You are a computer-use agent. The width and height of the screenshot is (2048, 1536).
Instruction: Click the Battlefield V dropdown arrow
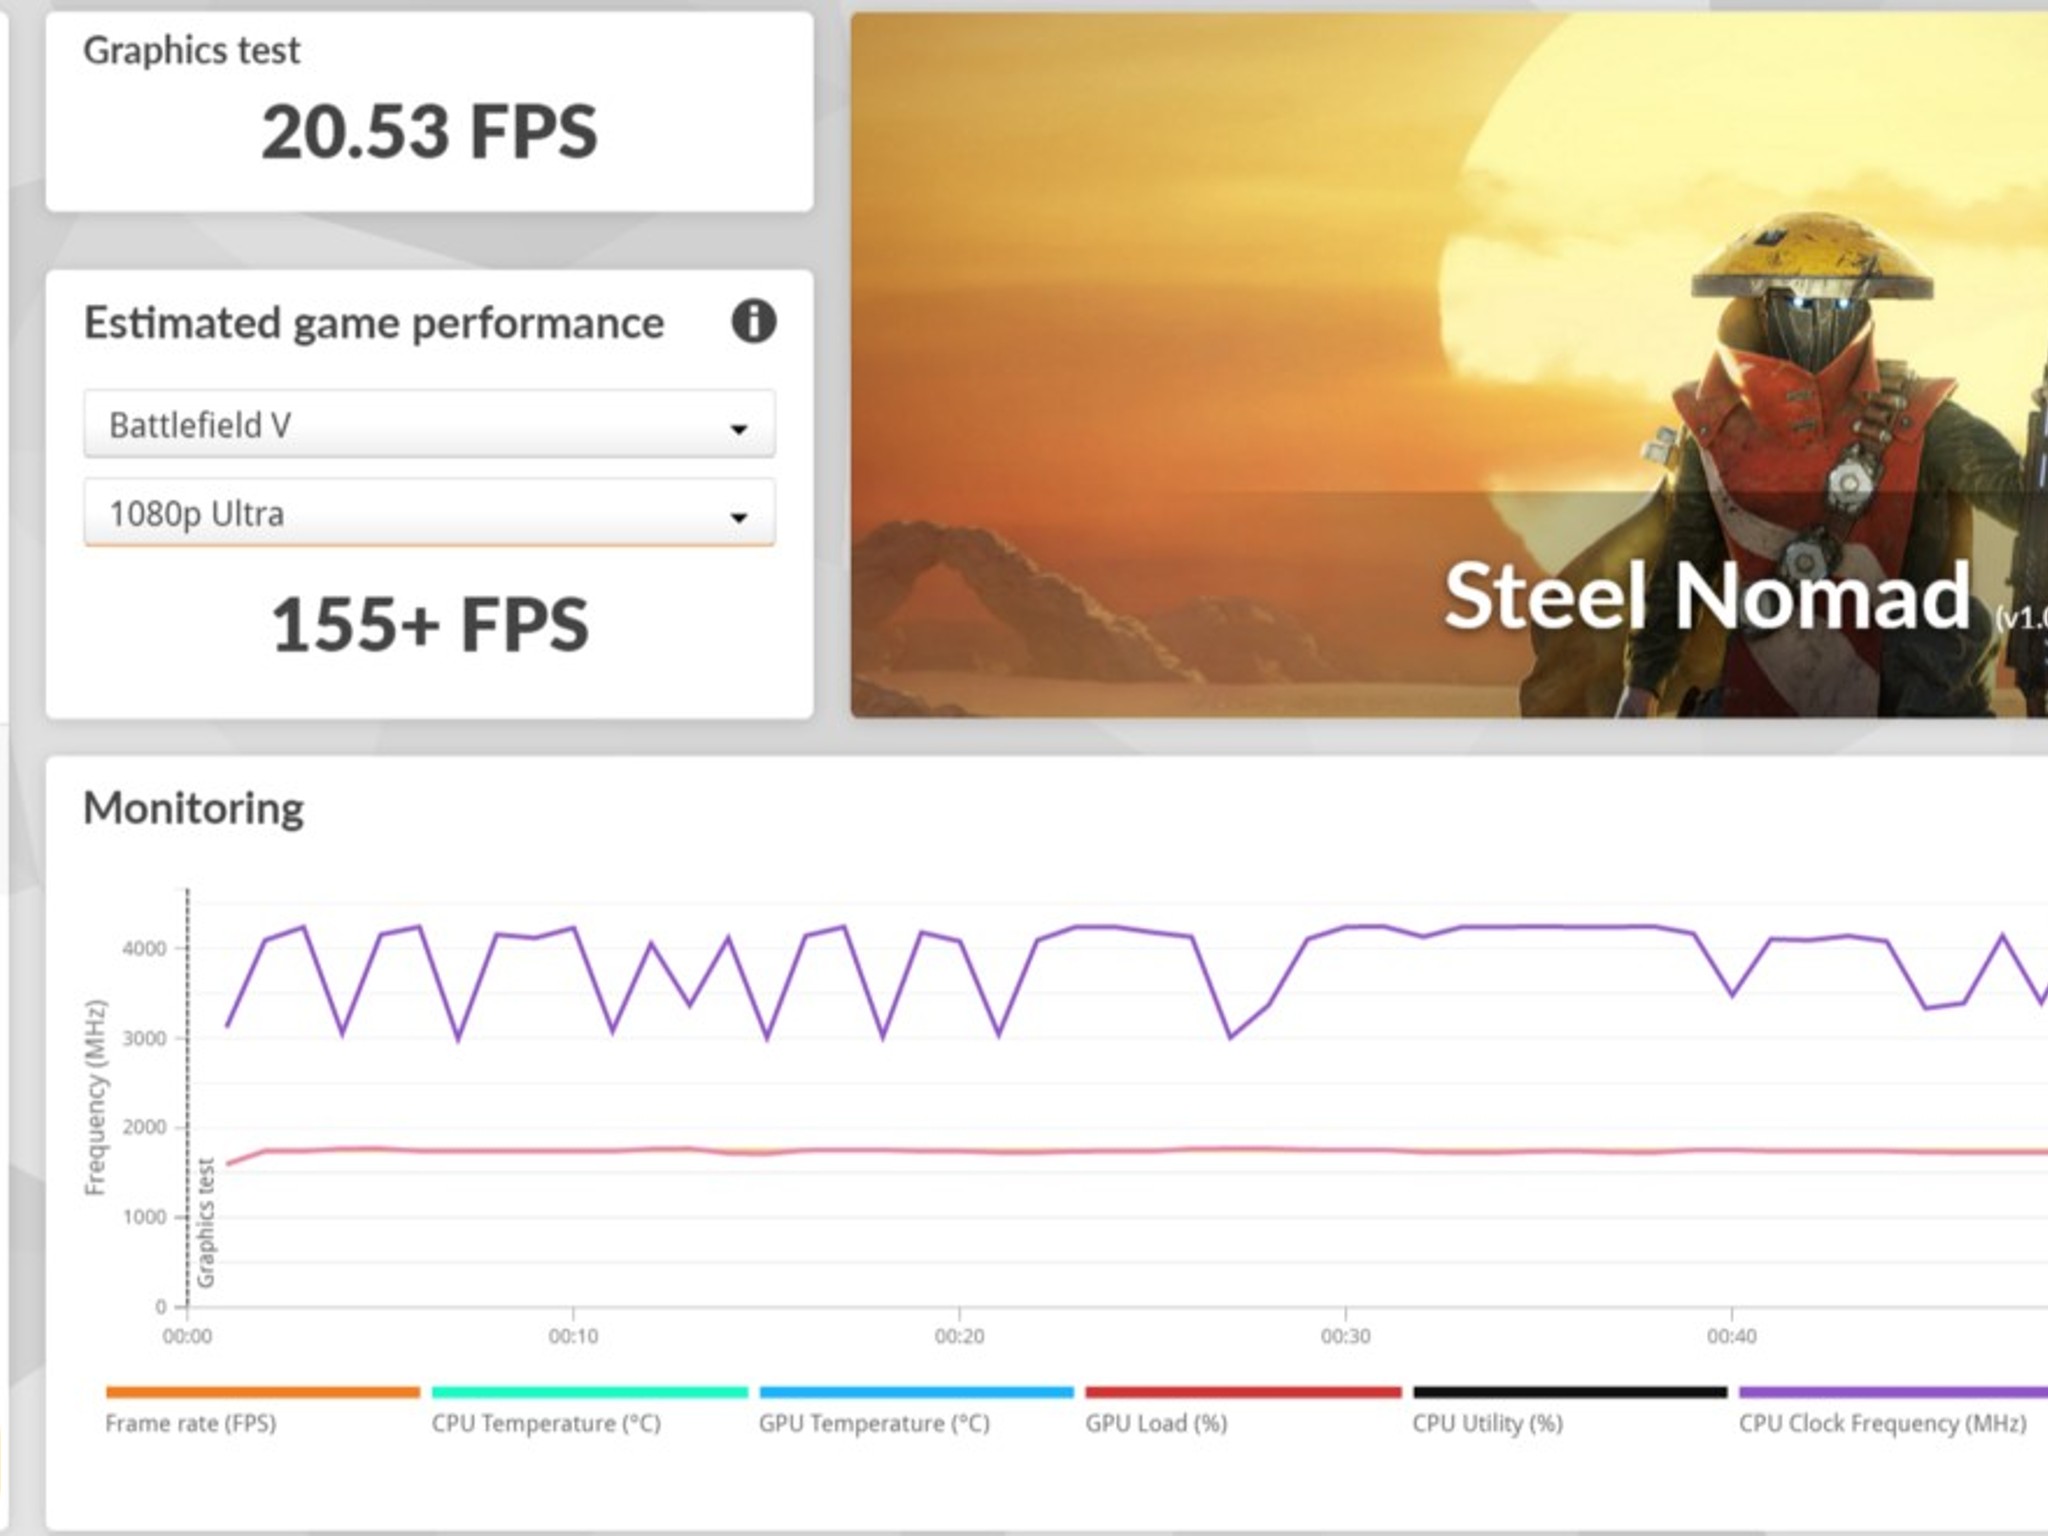pos(739,429)
